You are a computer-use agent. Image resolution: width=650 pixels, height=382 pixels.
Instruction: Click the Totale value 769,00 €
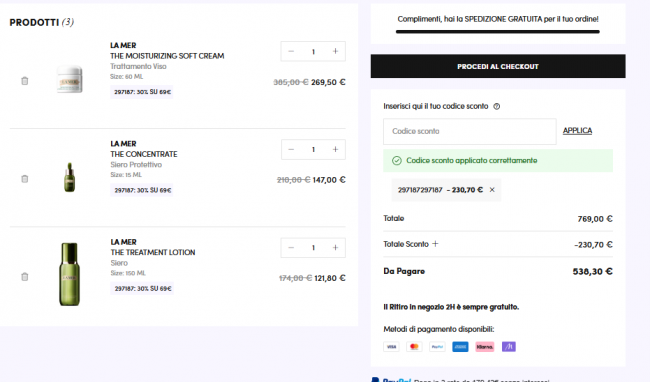click(595, 219)
